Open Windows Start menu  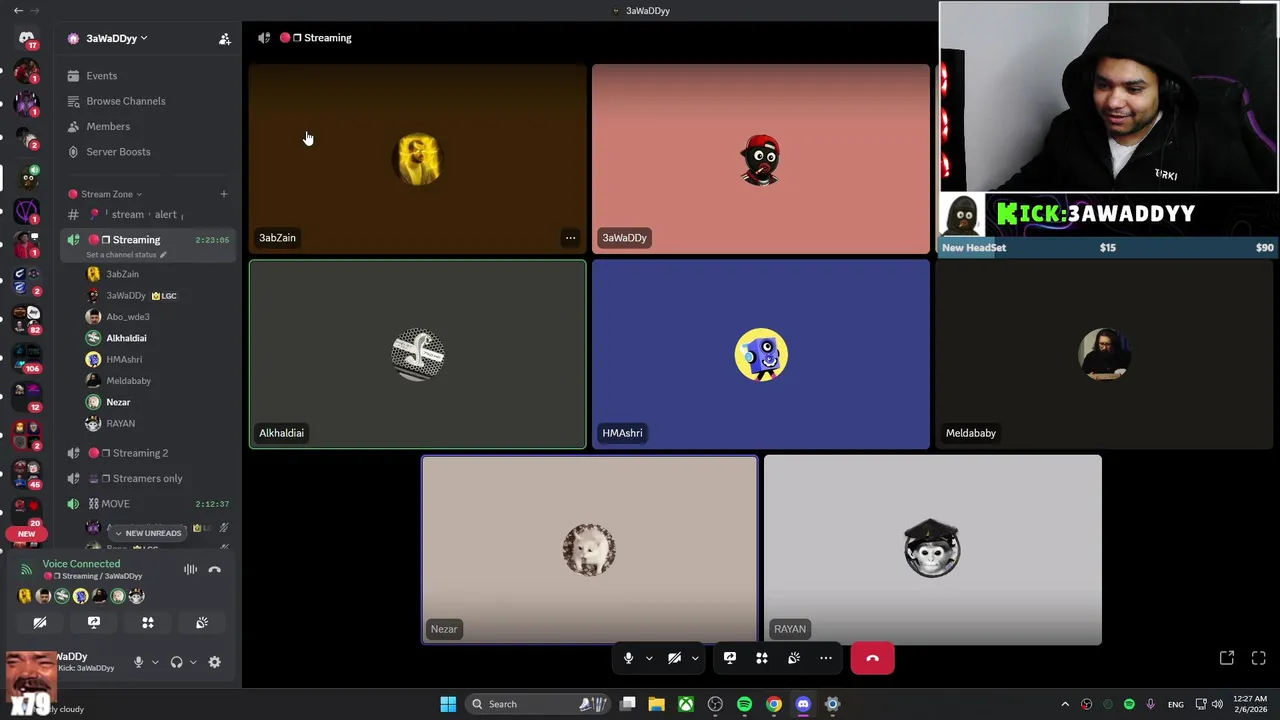click(x=448, y=704)
